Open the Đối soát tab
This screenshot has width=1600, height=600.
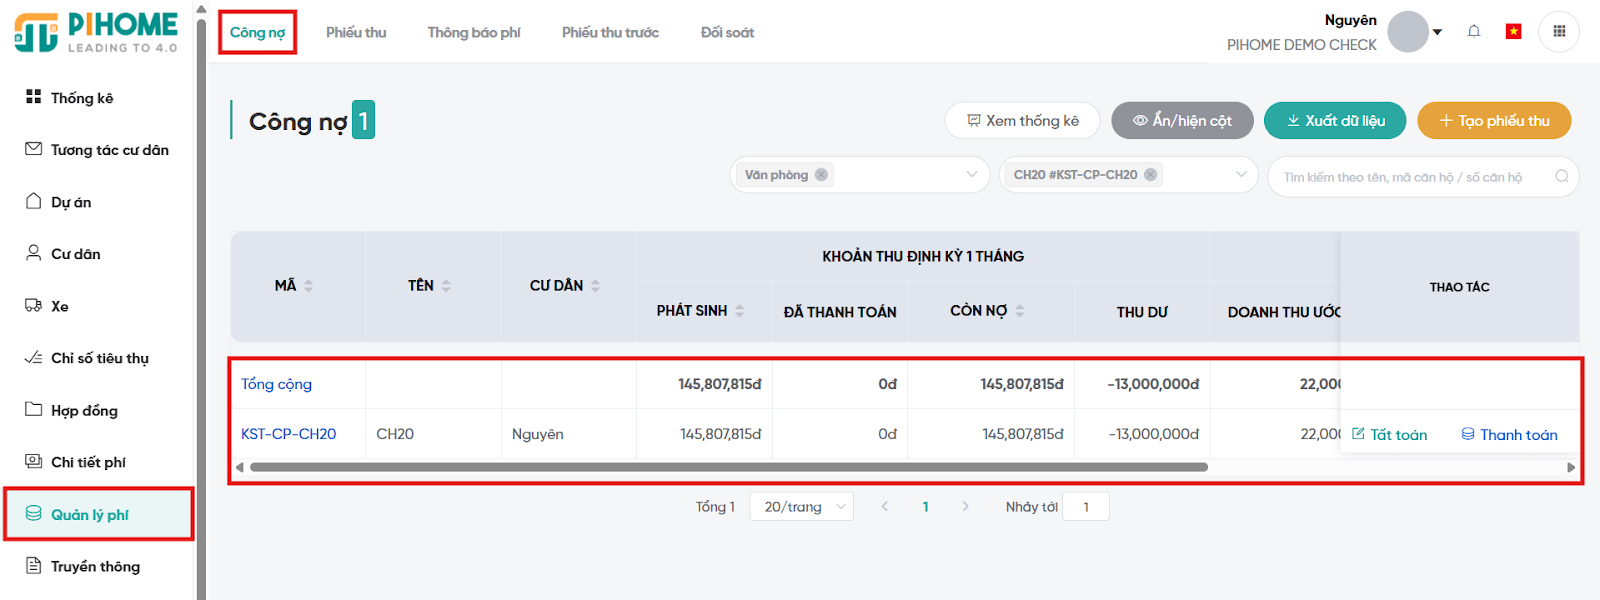(x=727, y=33)
